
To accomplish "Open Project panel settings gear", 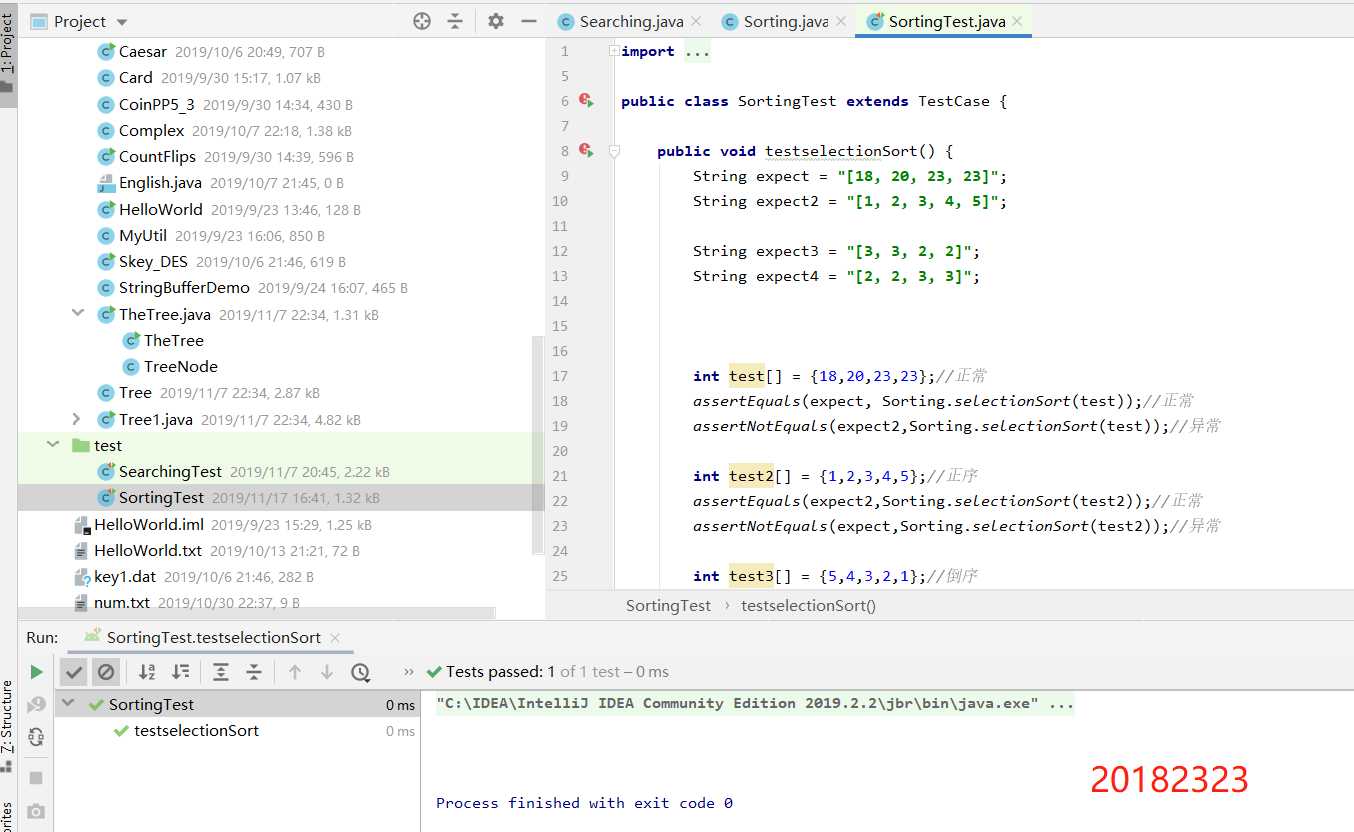I will 496,21.
